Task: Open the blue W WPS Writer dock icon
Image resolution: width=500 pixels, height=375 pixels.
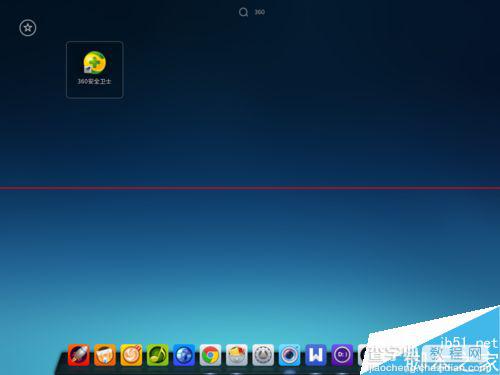Action: click(x=315, y=355)
